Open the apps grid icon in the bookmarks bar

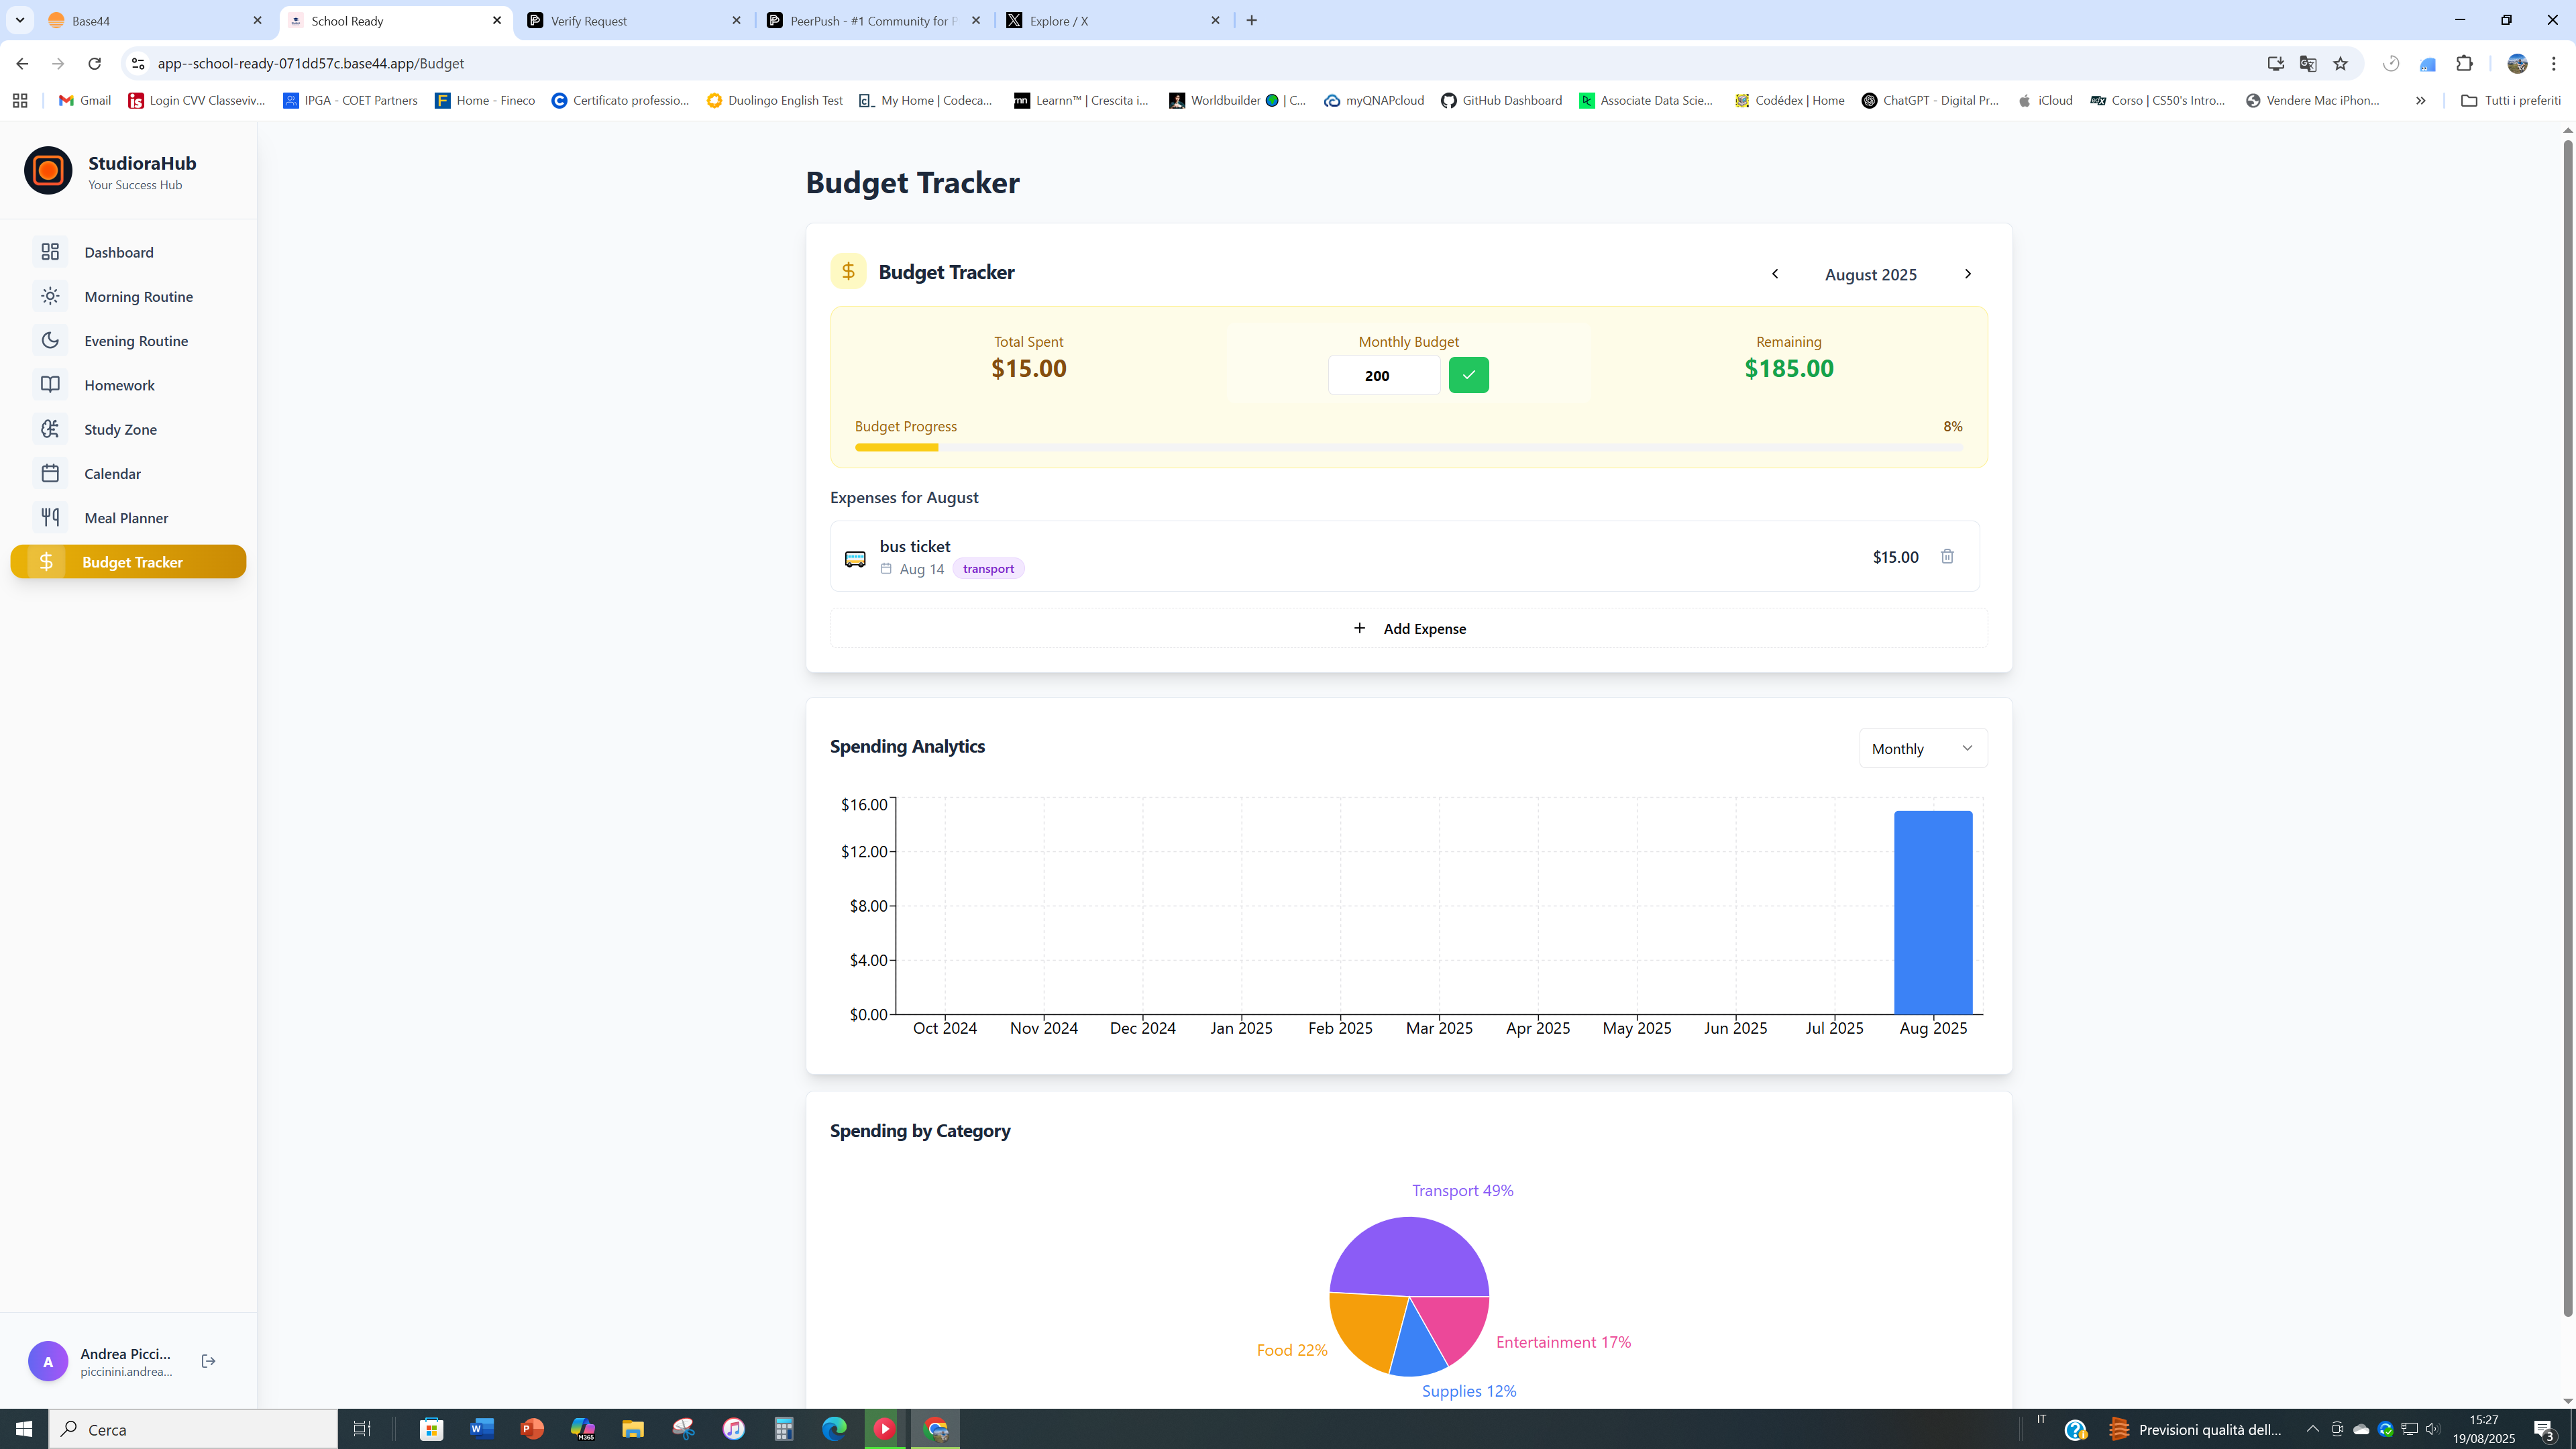20,100
